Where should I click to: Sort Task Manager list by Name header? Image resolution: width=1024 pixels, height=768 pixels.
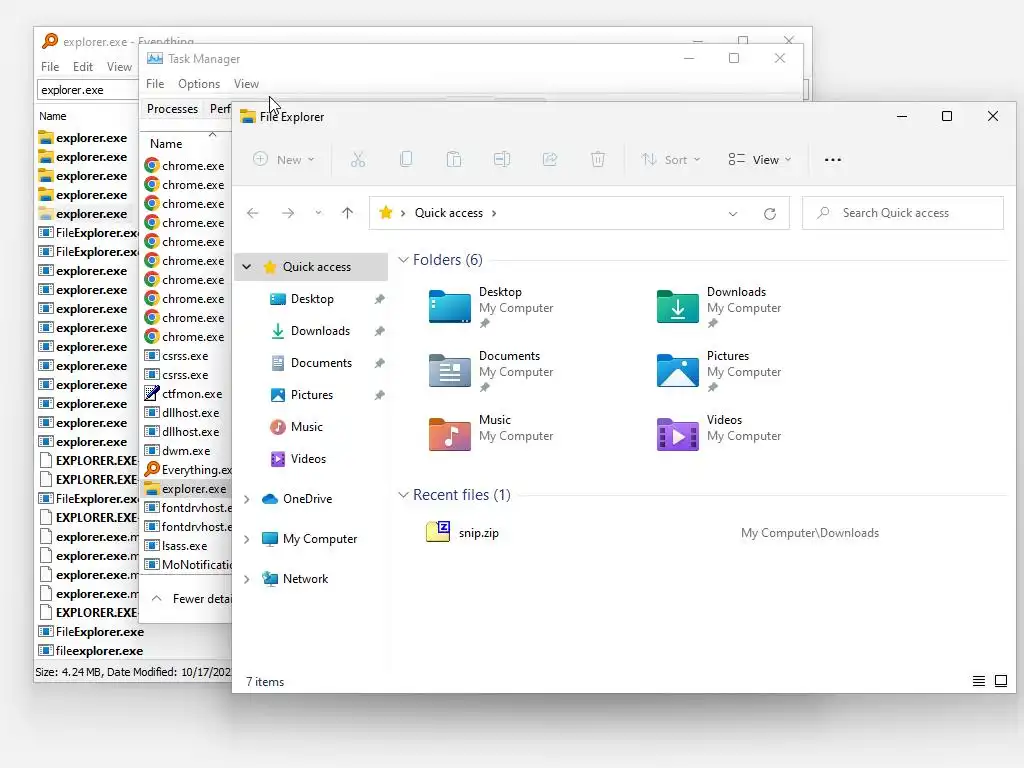(166, 144)
